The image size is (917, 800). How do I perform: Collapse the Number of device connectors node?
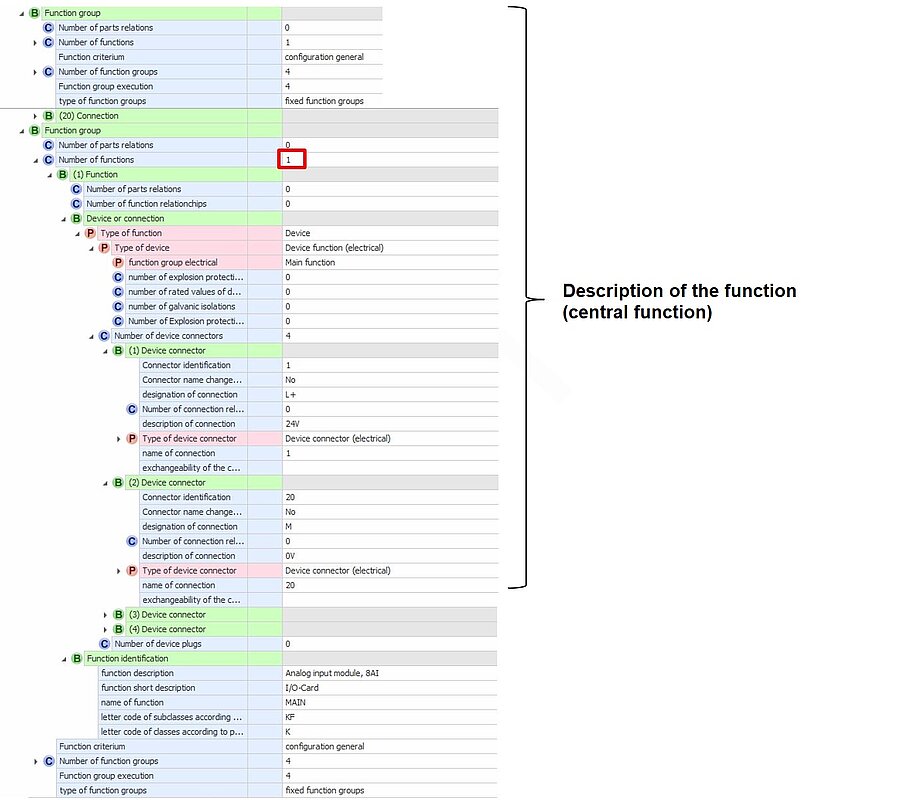tap(91, 336)
